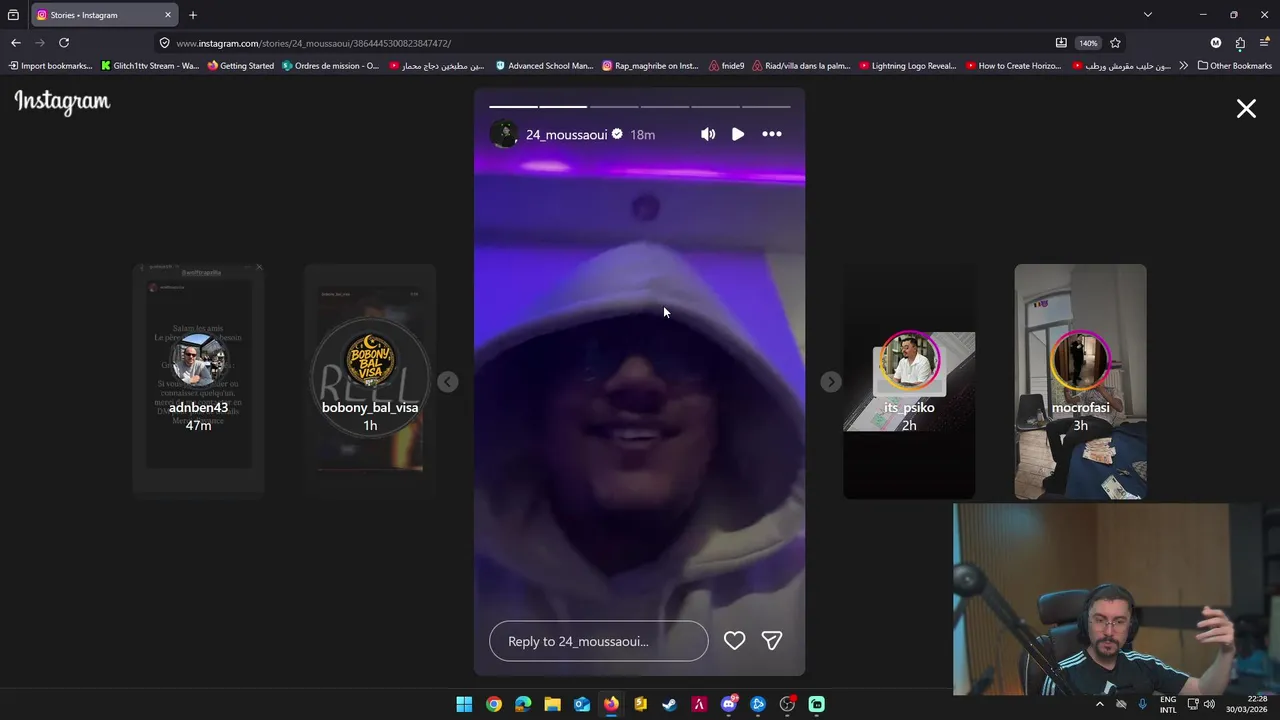The width and height of the screenshot is (1280, 720).
Task: Open fnide9 bookmark
Action: [x=727, y=66]
